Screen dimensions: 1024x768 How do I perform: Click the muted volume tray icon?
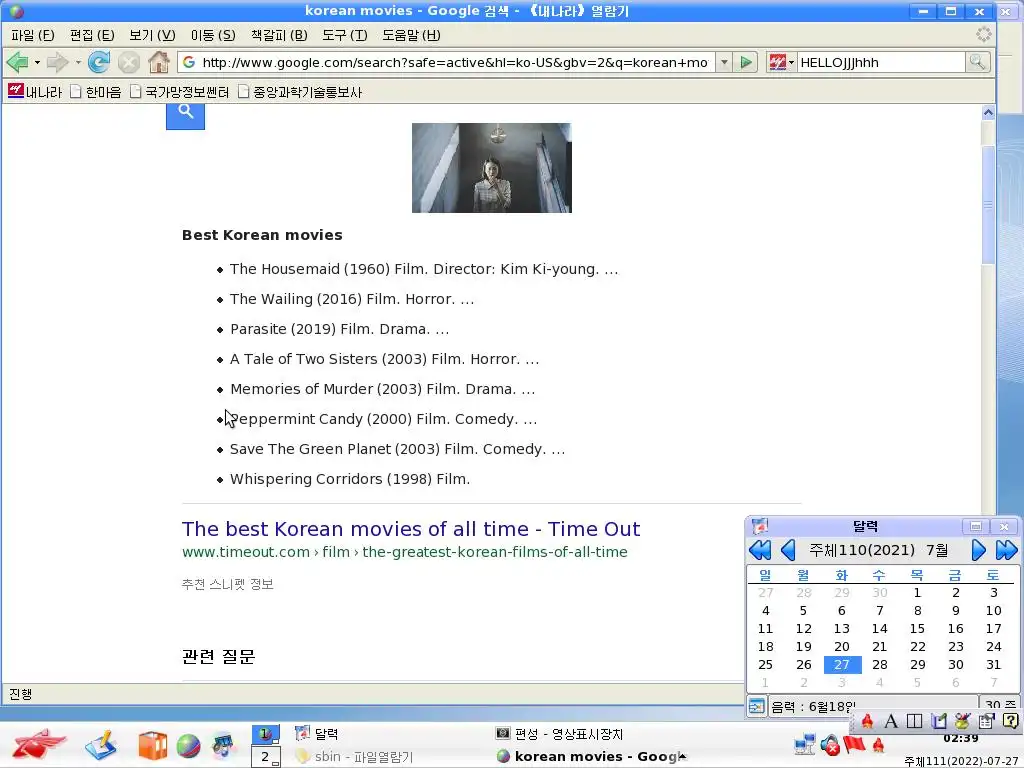[x=830, y=744]
